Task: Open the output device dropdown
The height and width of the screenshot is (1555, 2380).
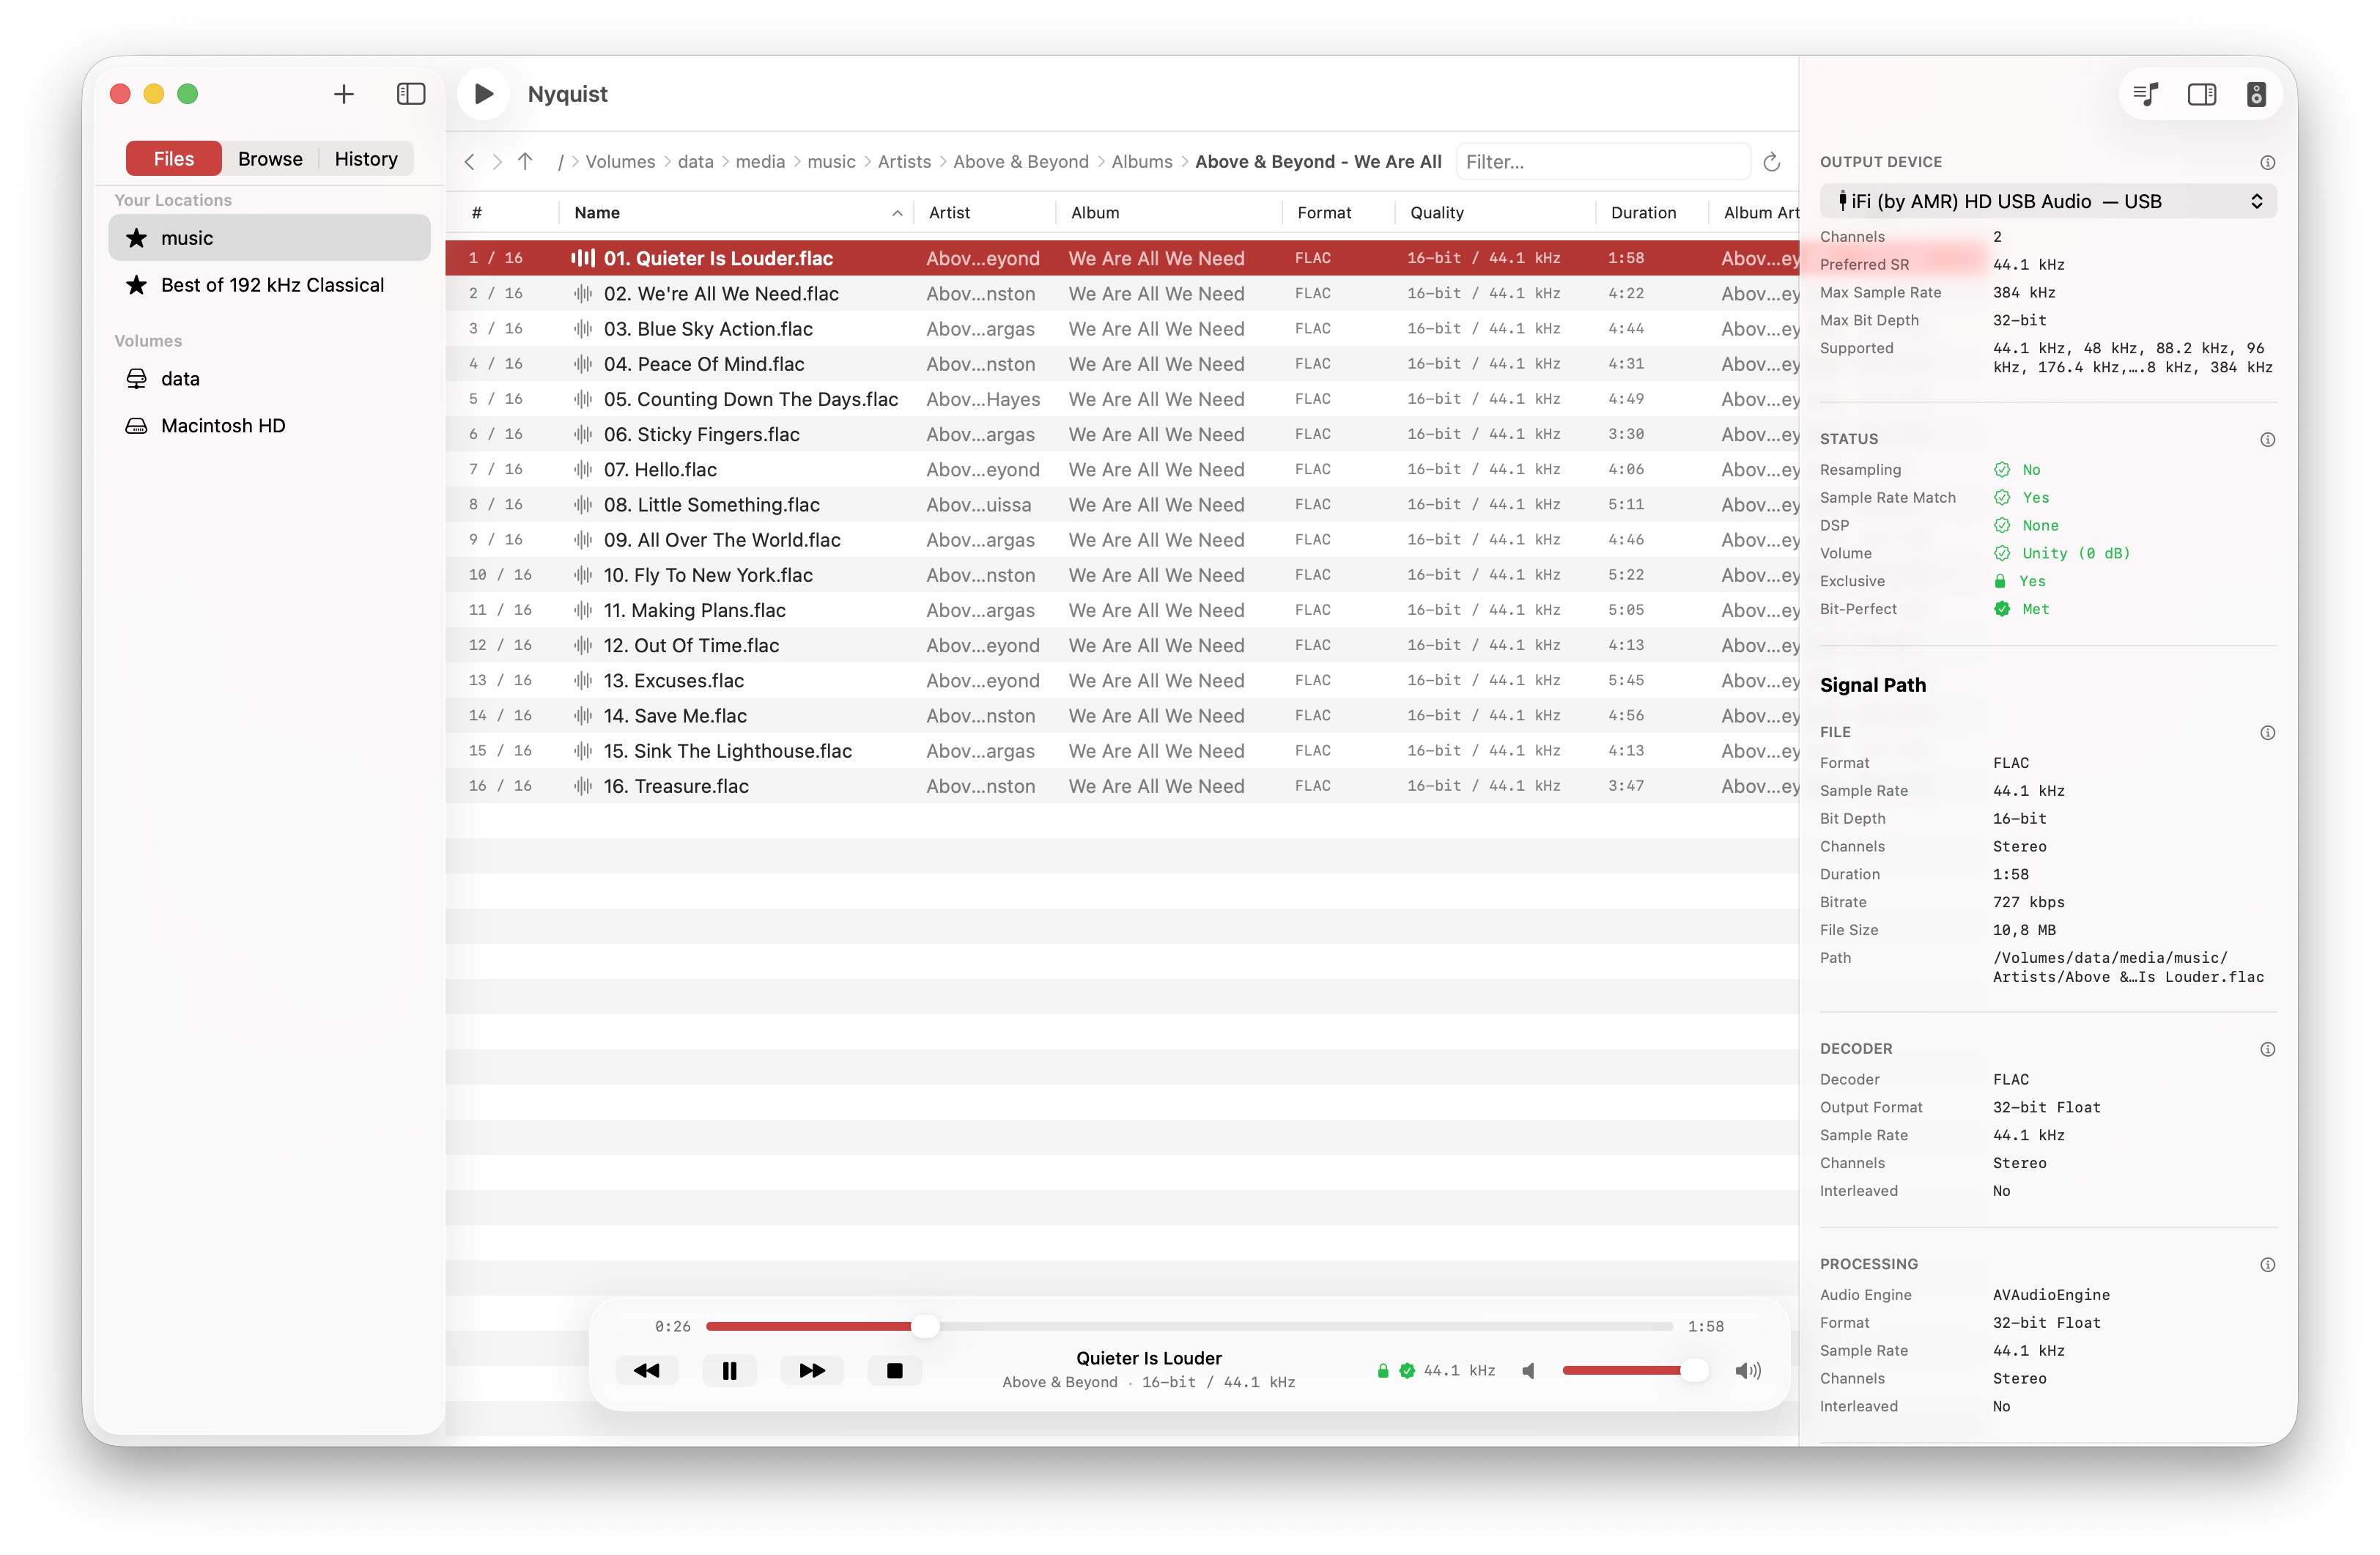Action: pyautogui.click(x=2047, y=202)
